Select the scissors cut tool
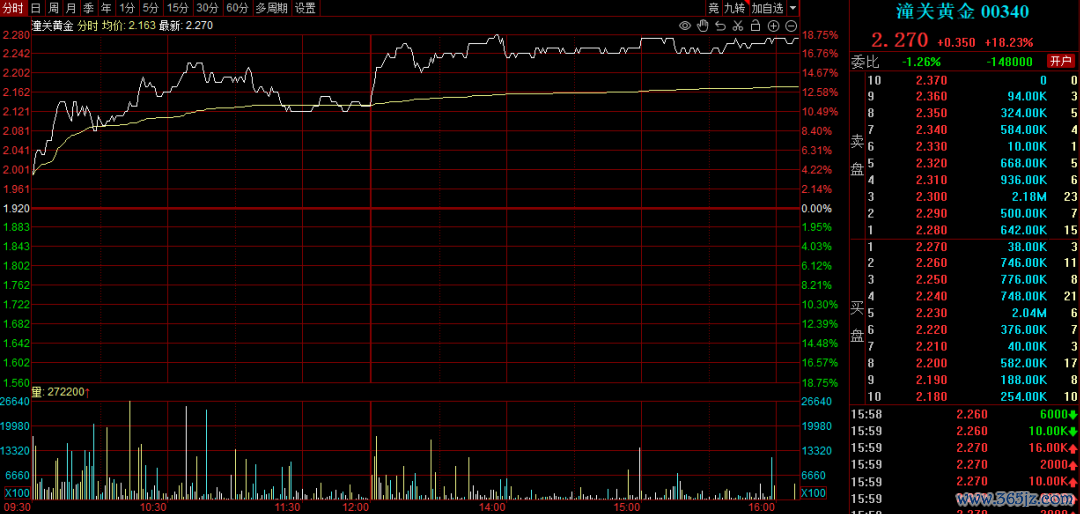Viewport: 1080px width, 514px height. coord(738,25)
